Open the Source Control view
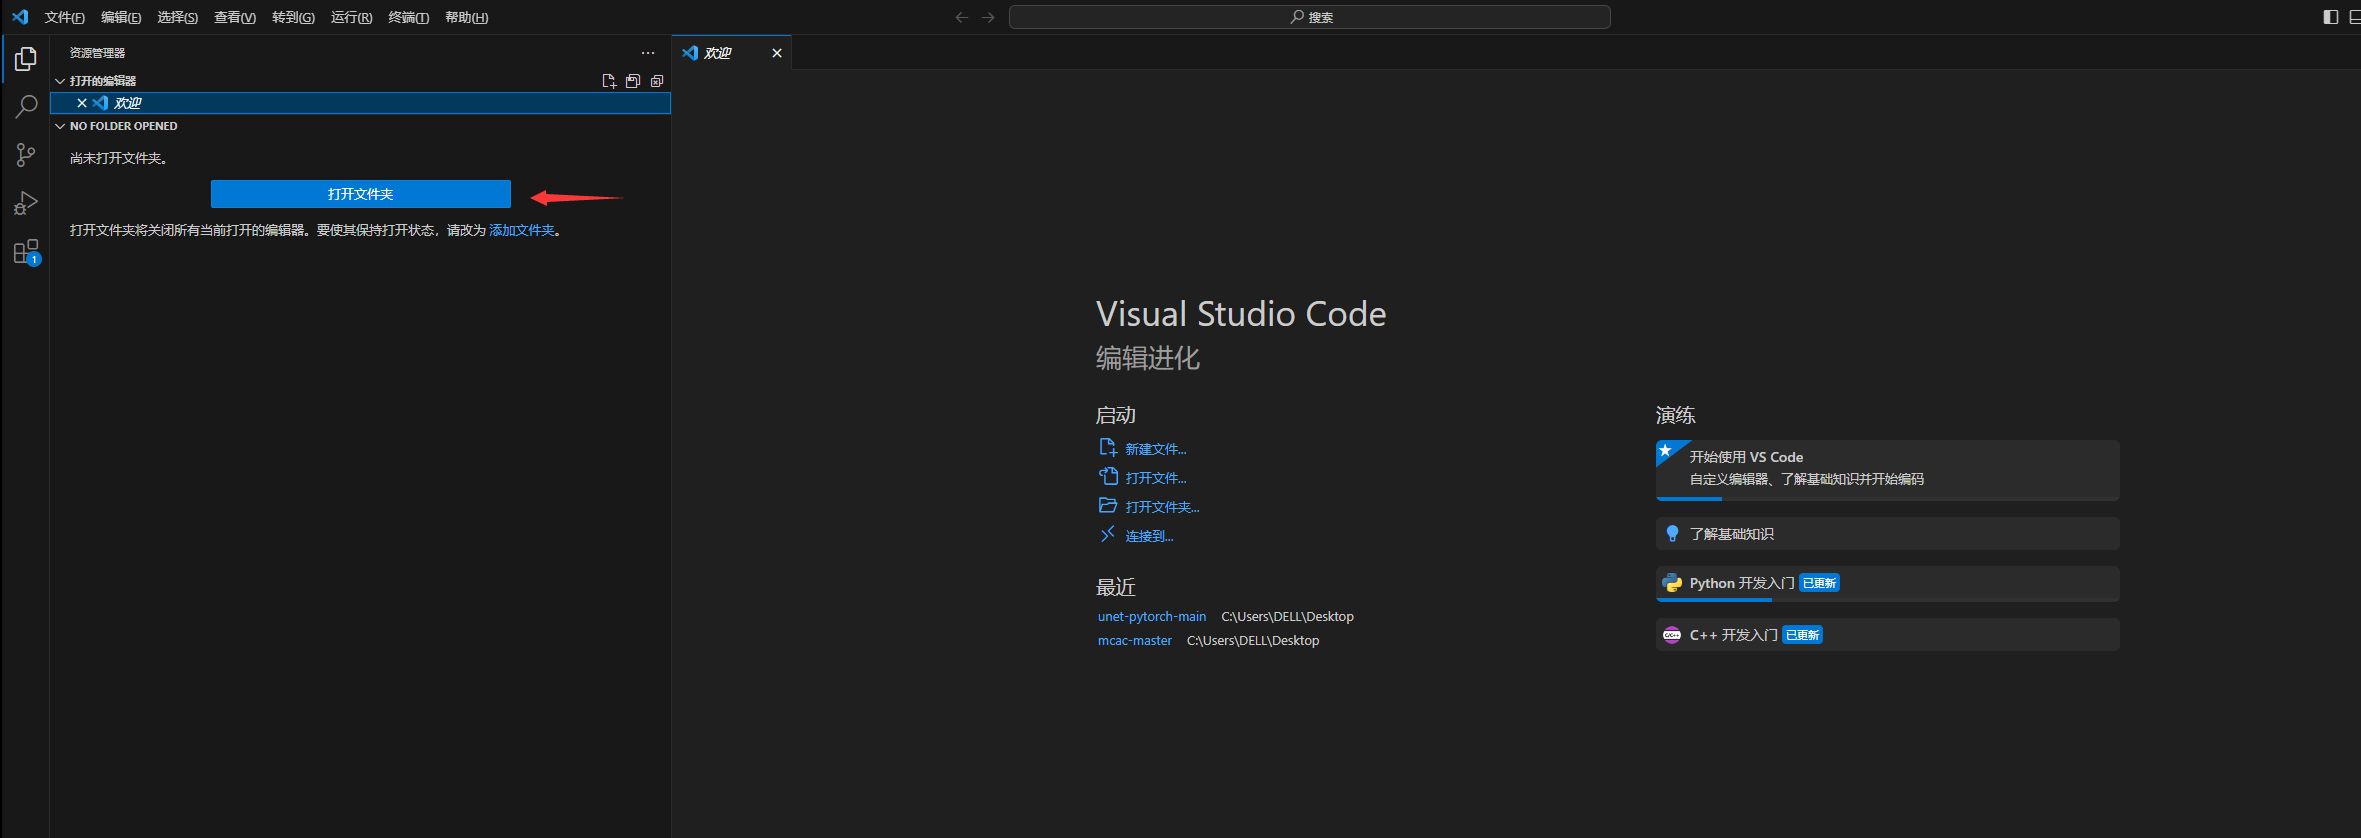The height and width of the screenshot is (838, 2361). [26, 155]
